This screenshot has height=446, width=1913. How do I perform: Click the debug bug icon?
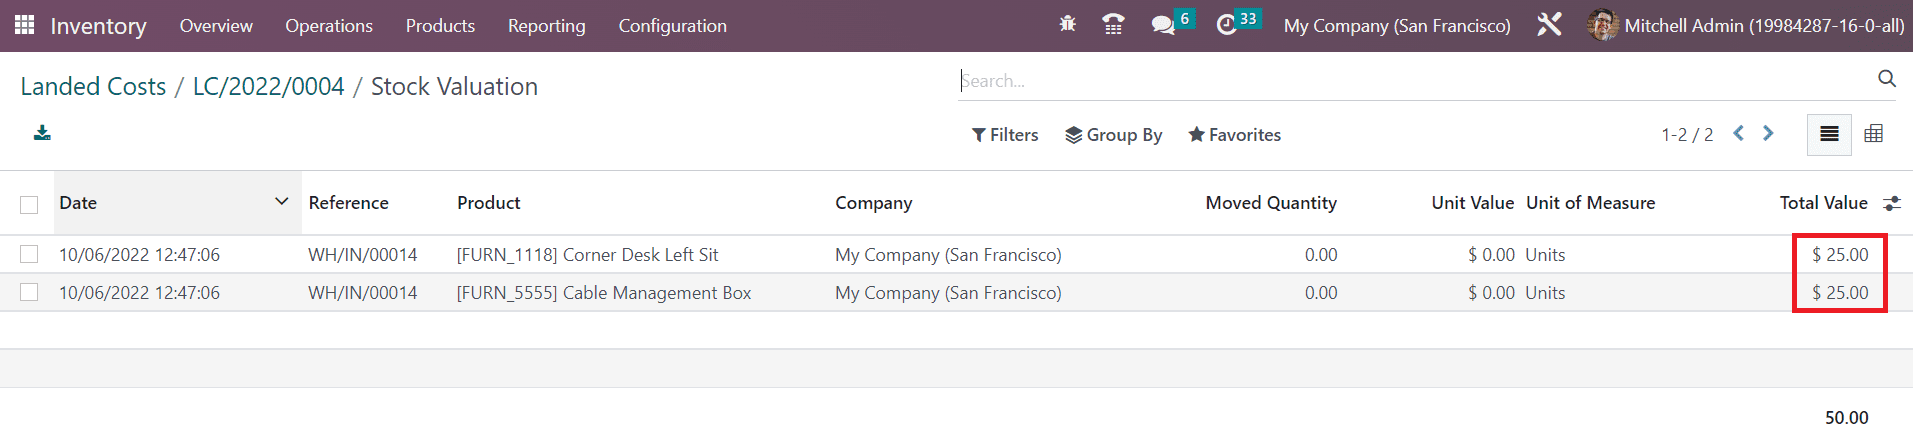coord(1067,25)
